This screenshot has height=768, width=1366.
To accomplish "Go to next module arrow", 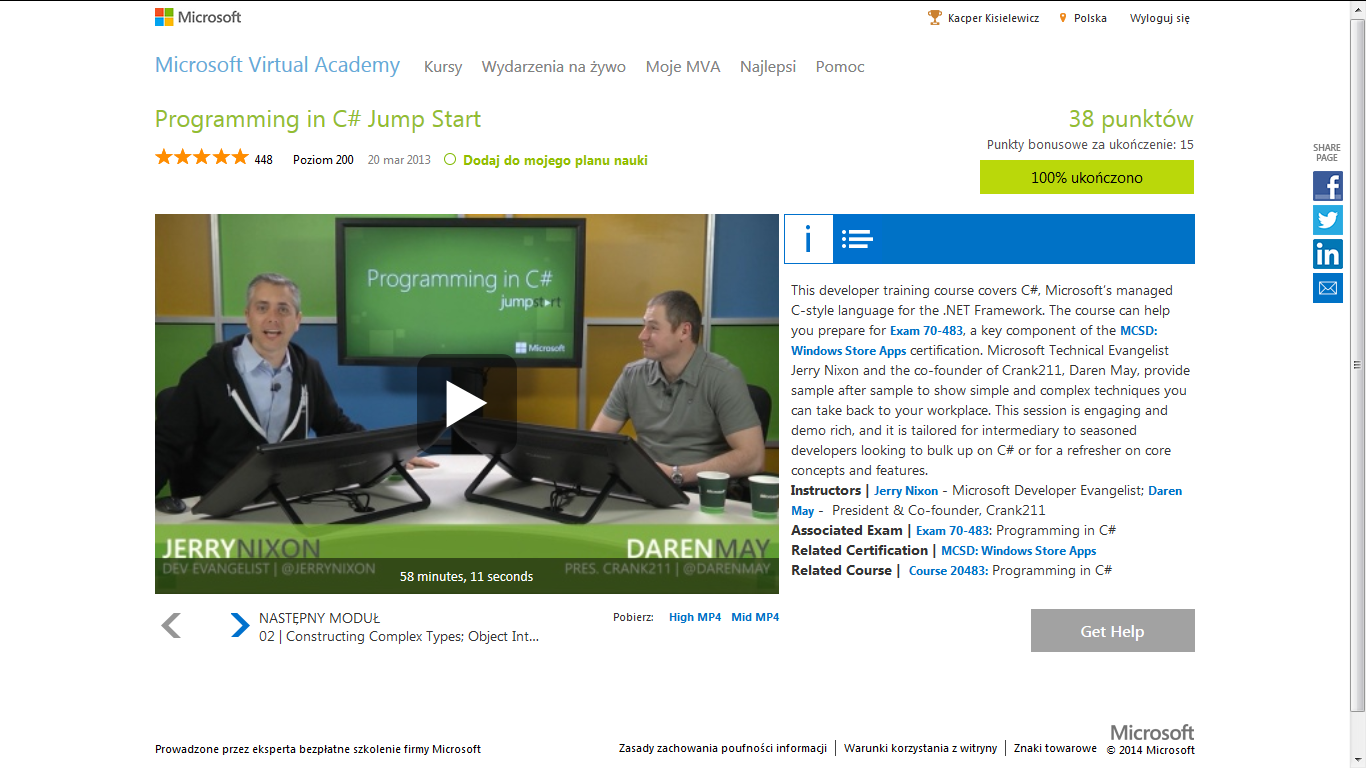I will [240, 626].
